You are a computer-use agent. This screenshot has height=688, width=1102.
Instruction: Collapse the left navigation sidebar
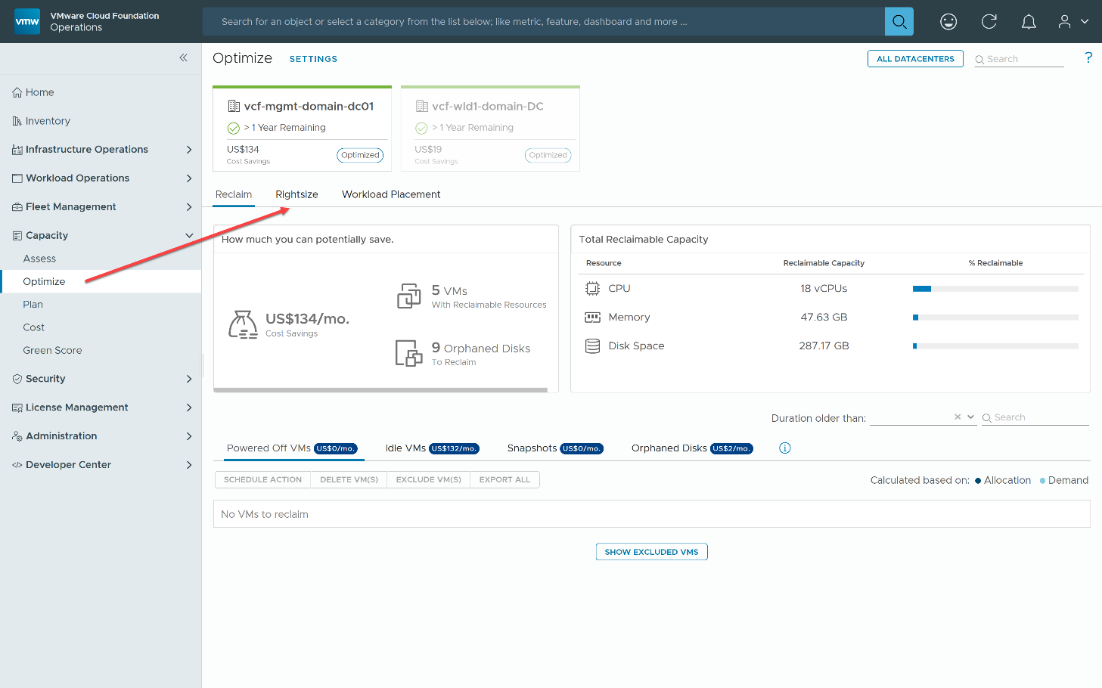[x=183, y=58]
